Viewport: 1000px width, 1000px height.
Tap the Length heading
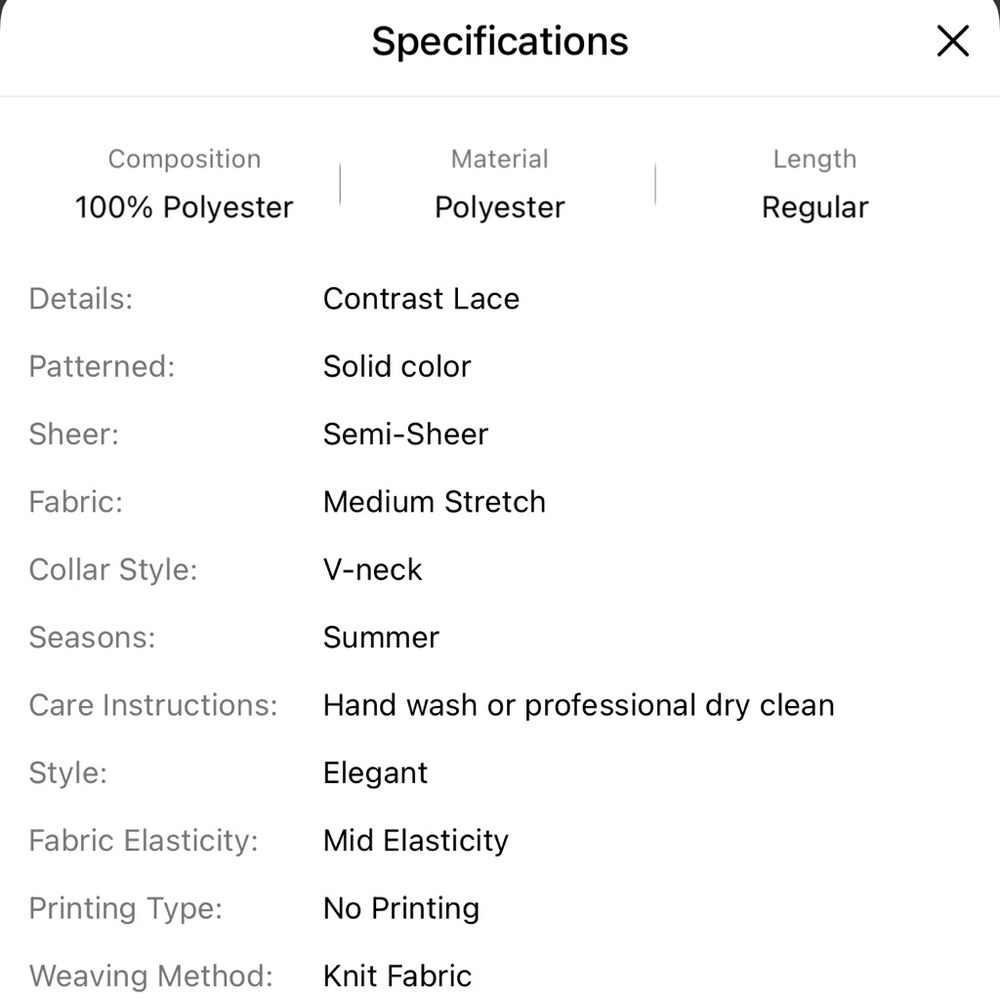[815, 159]
